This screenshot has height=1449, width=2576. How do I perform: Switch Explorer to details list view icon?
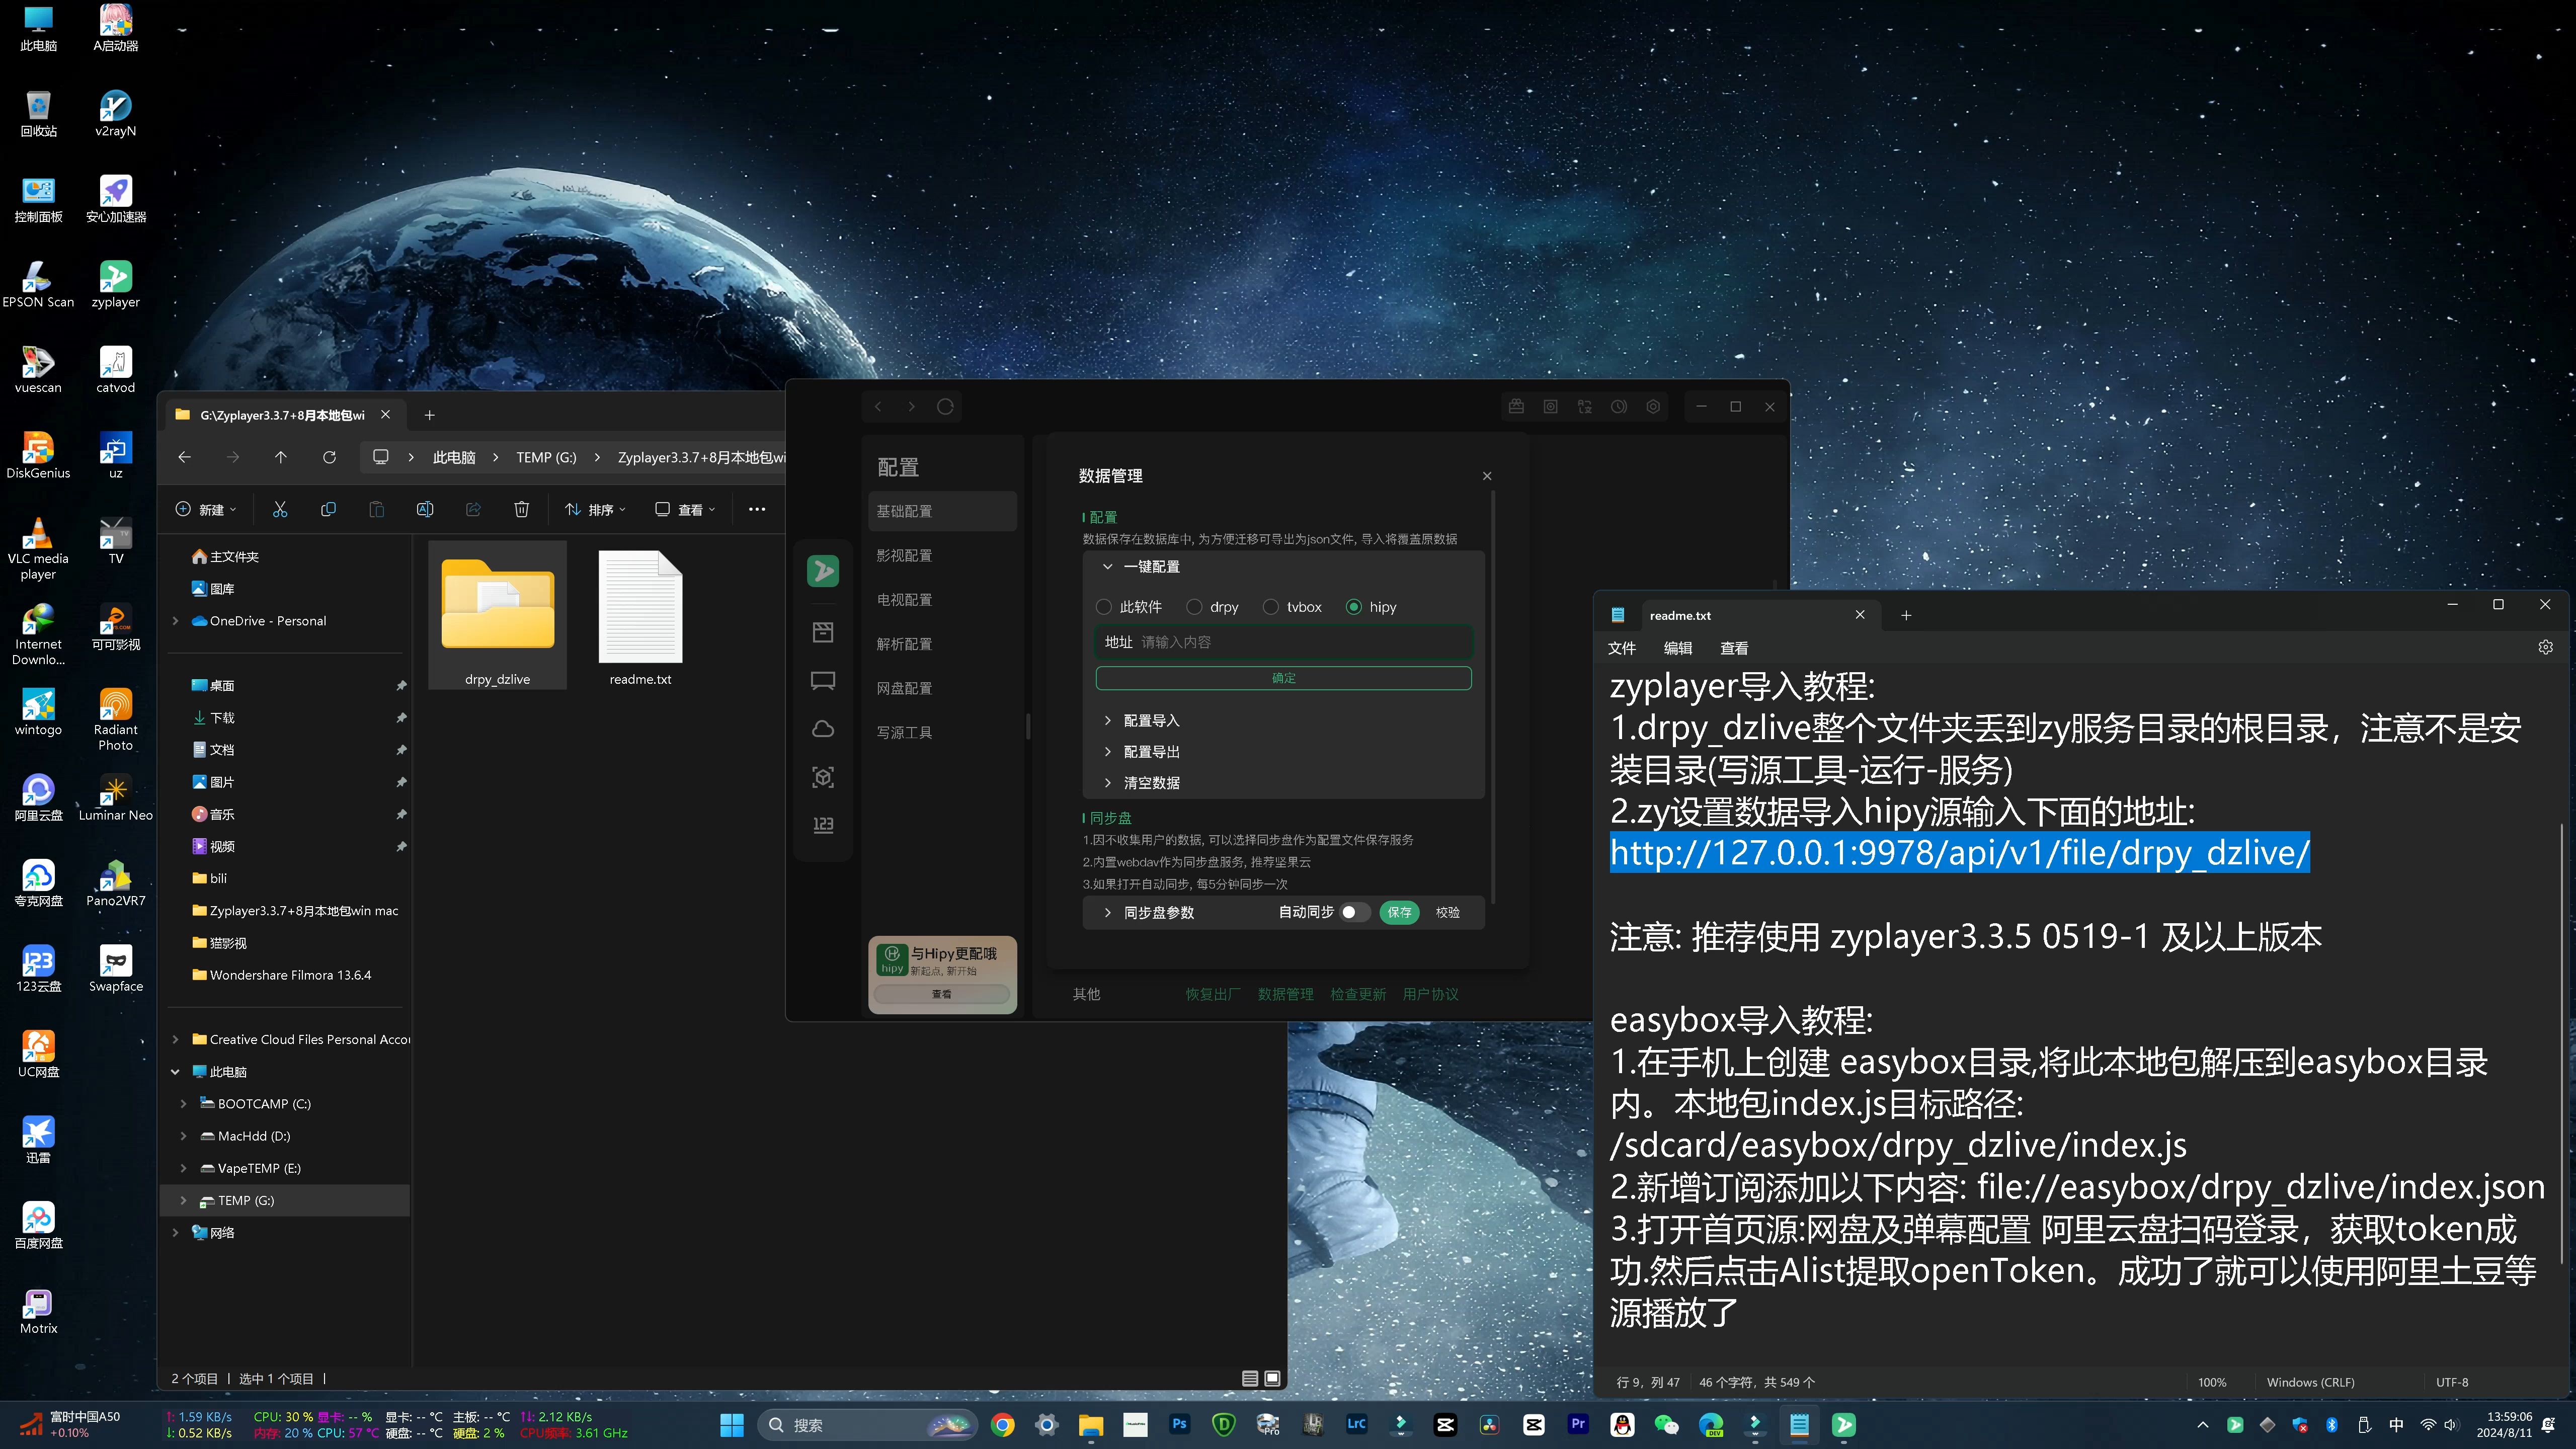coord(1250,1378)
